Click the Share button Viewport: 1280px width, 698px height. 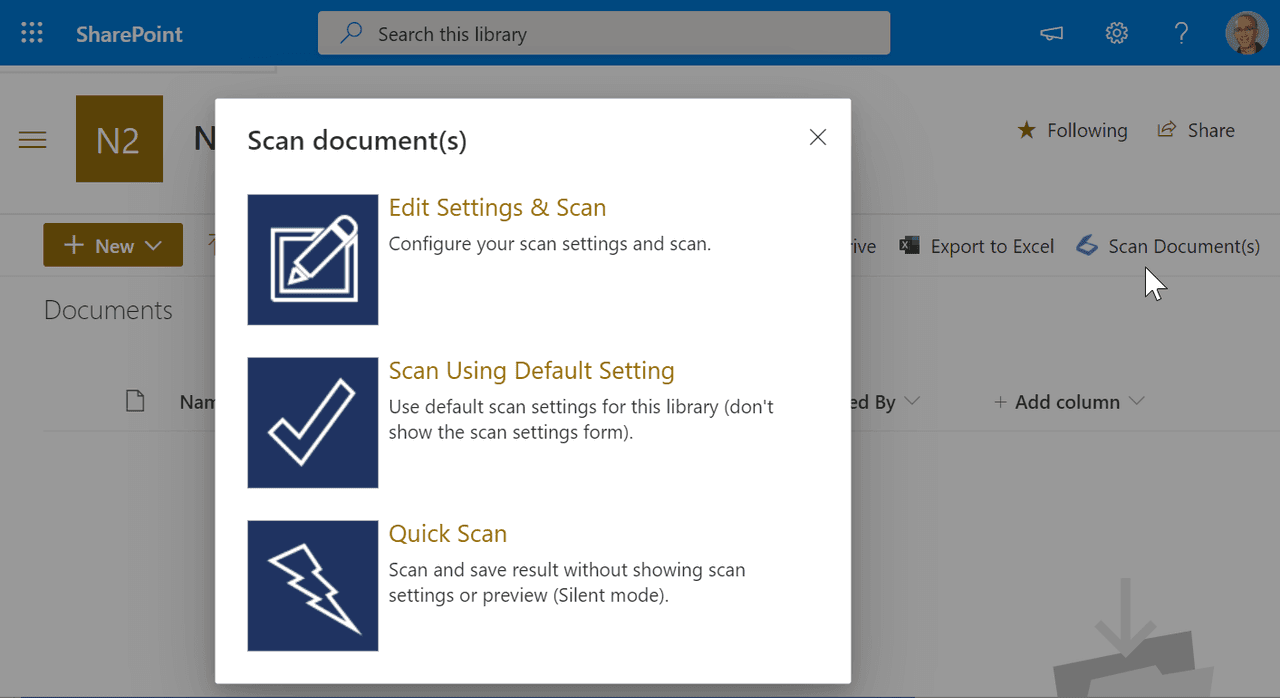pyautogui.click(x=1196, y=130)
